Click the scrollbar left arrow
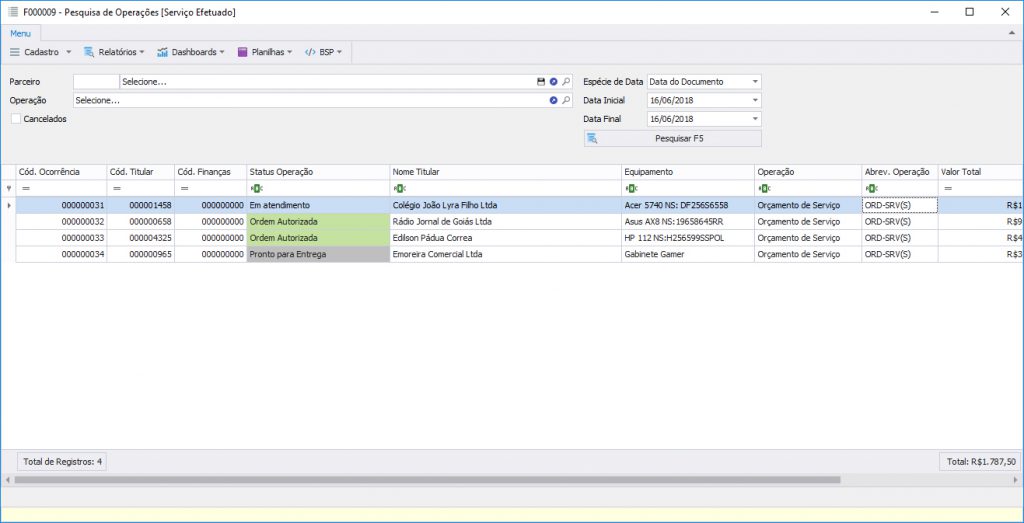The height and width of the screenshot is (523, 1024). pyautogui.click(x=8, y=479)
